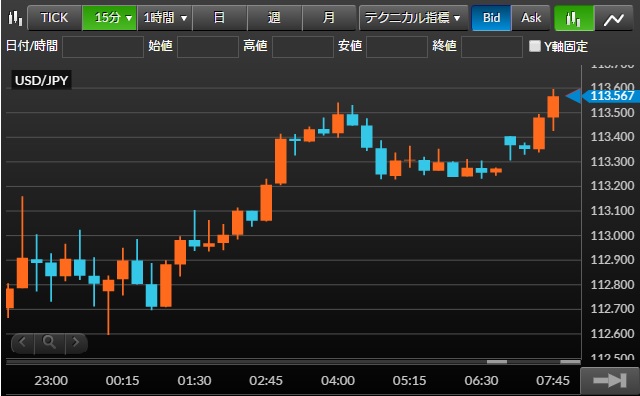The width and height of the screenshot is (640, 396).
Task: Click the 113.500 price axis label
Action: (x=612, y=113)
